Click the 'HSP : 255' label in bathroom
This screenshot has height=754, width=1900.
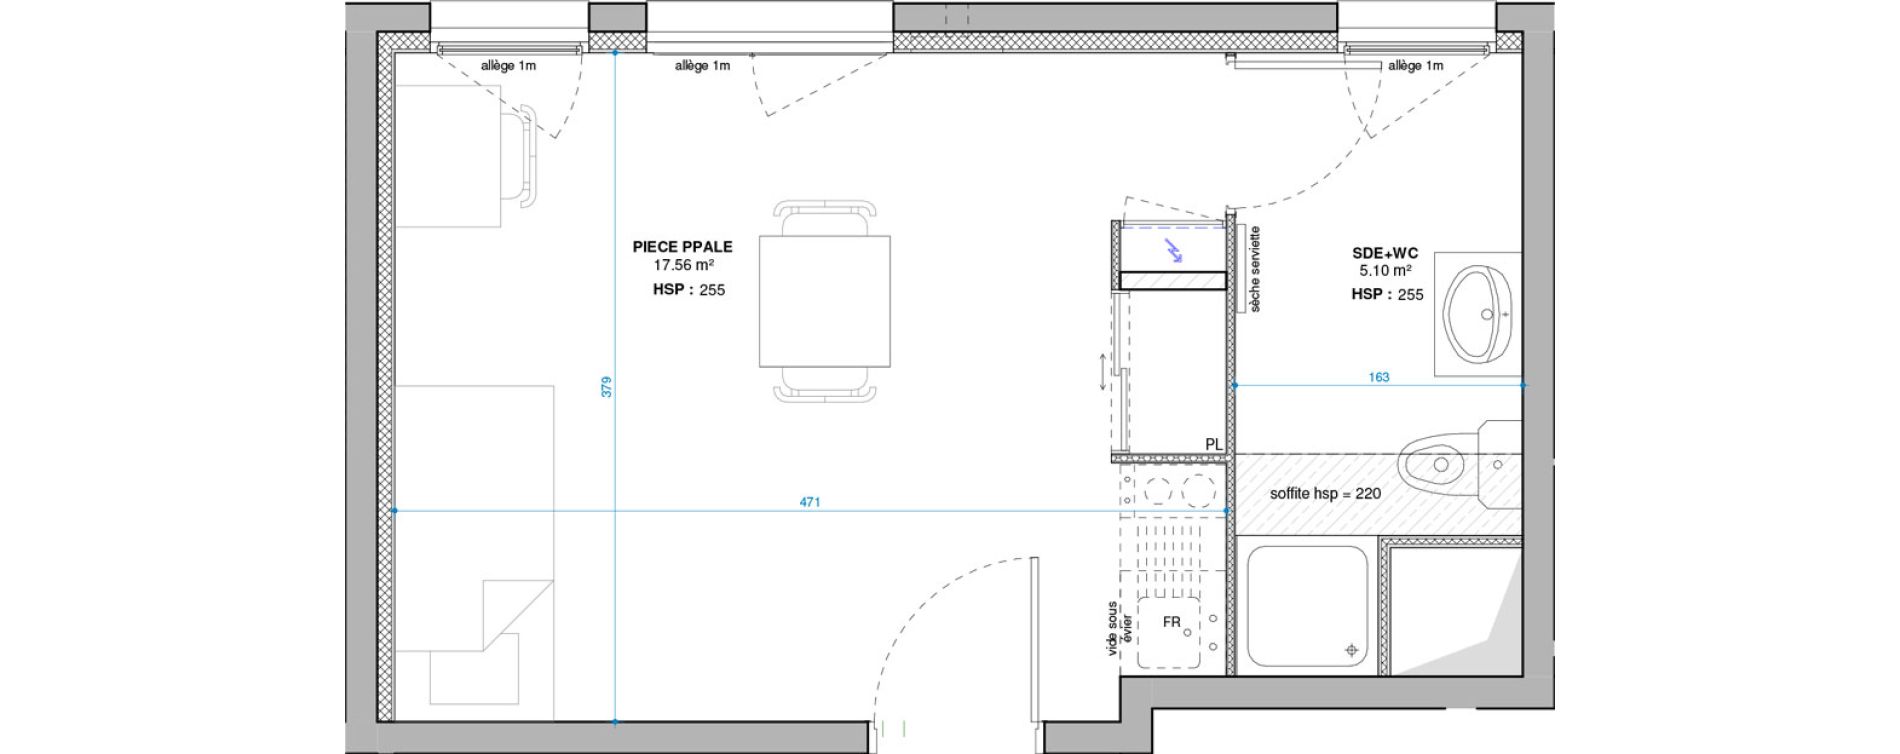click(x=1387, y=295)
